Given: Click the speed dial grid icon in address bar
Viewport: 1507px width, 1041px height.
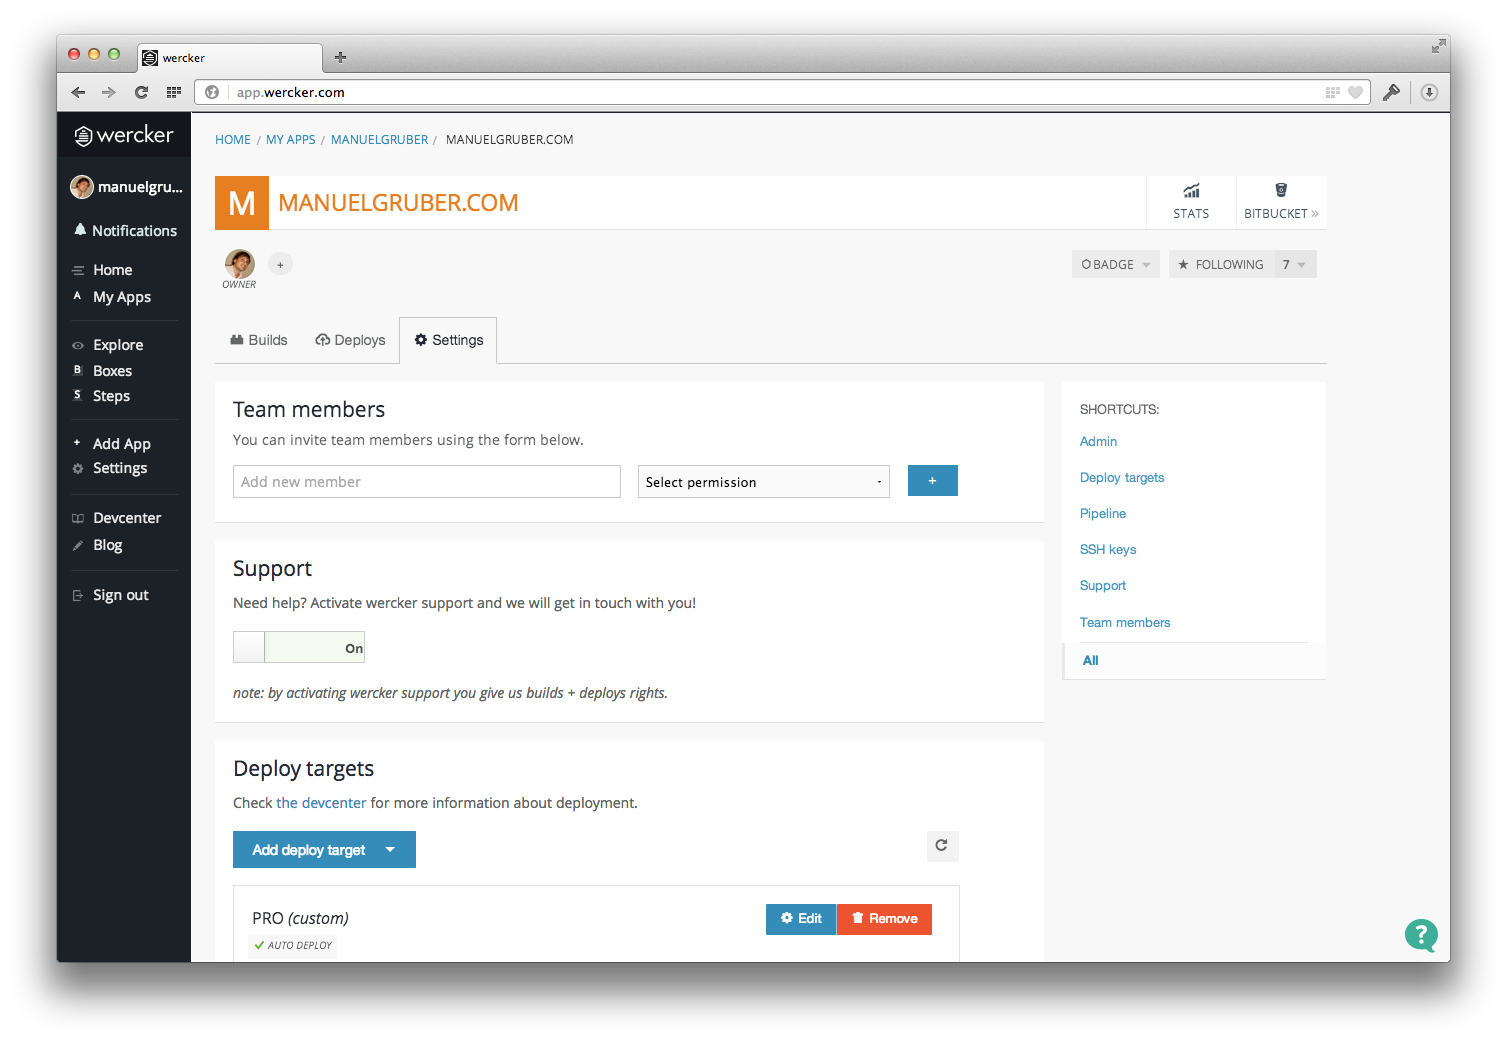Looking at the screenshot, I should click(1333, 92).
